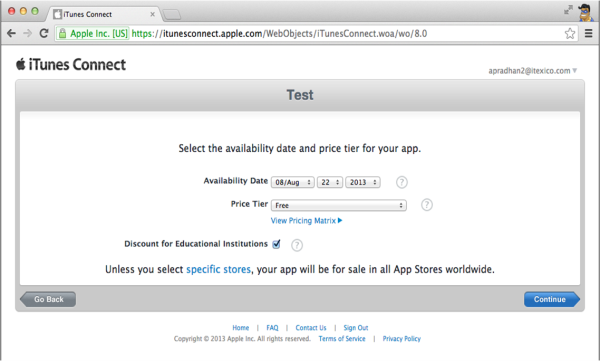
Task: Reload the page with refresh icon
Action: click(x=44, y=33)
